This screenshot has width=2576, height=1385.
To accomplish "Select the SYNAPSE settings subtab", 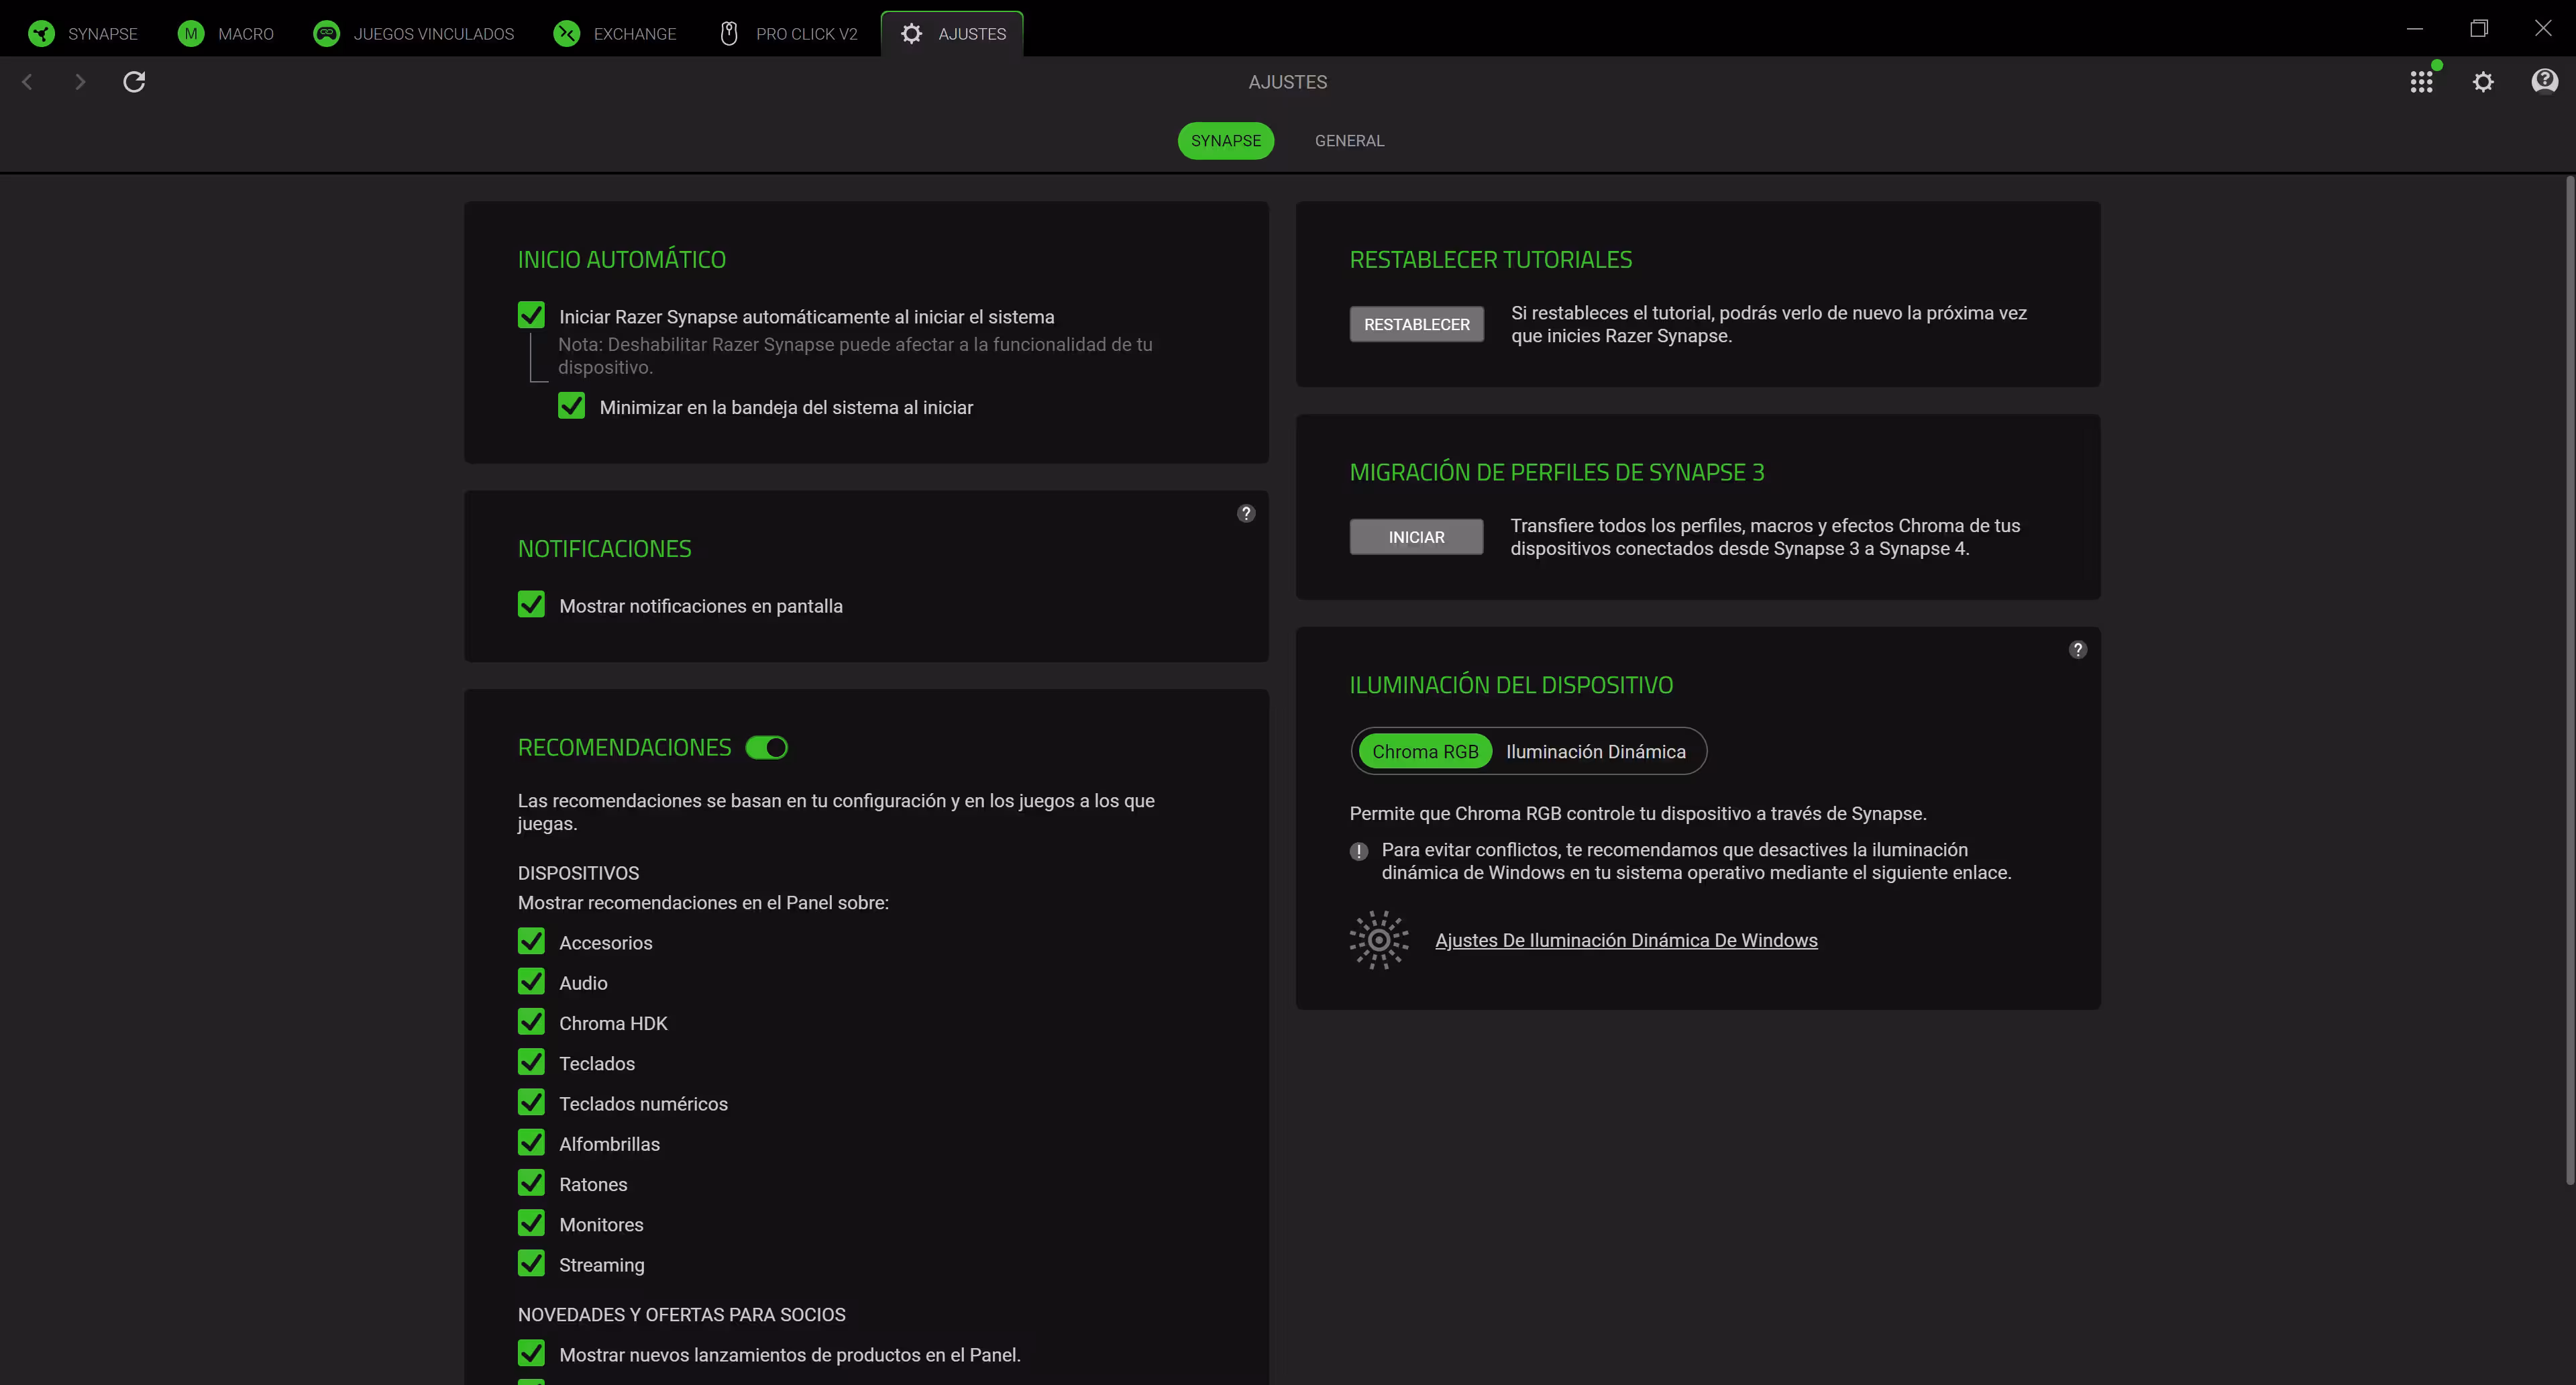I will 1226,141.
